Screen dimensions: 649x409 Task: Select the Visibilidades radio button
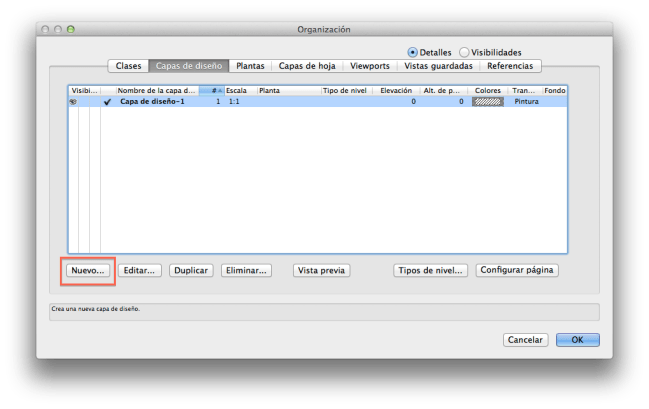464,52
